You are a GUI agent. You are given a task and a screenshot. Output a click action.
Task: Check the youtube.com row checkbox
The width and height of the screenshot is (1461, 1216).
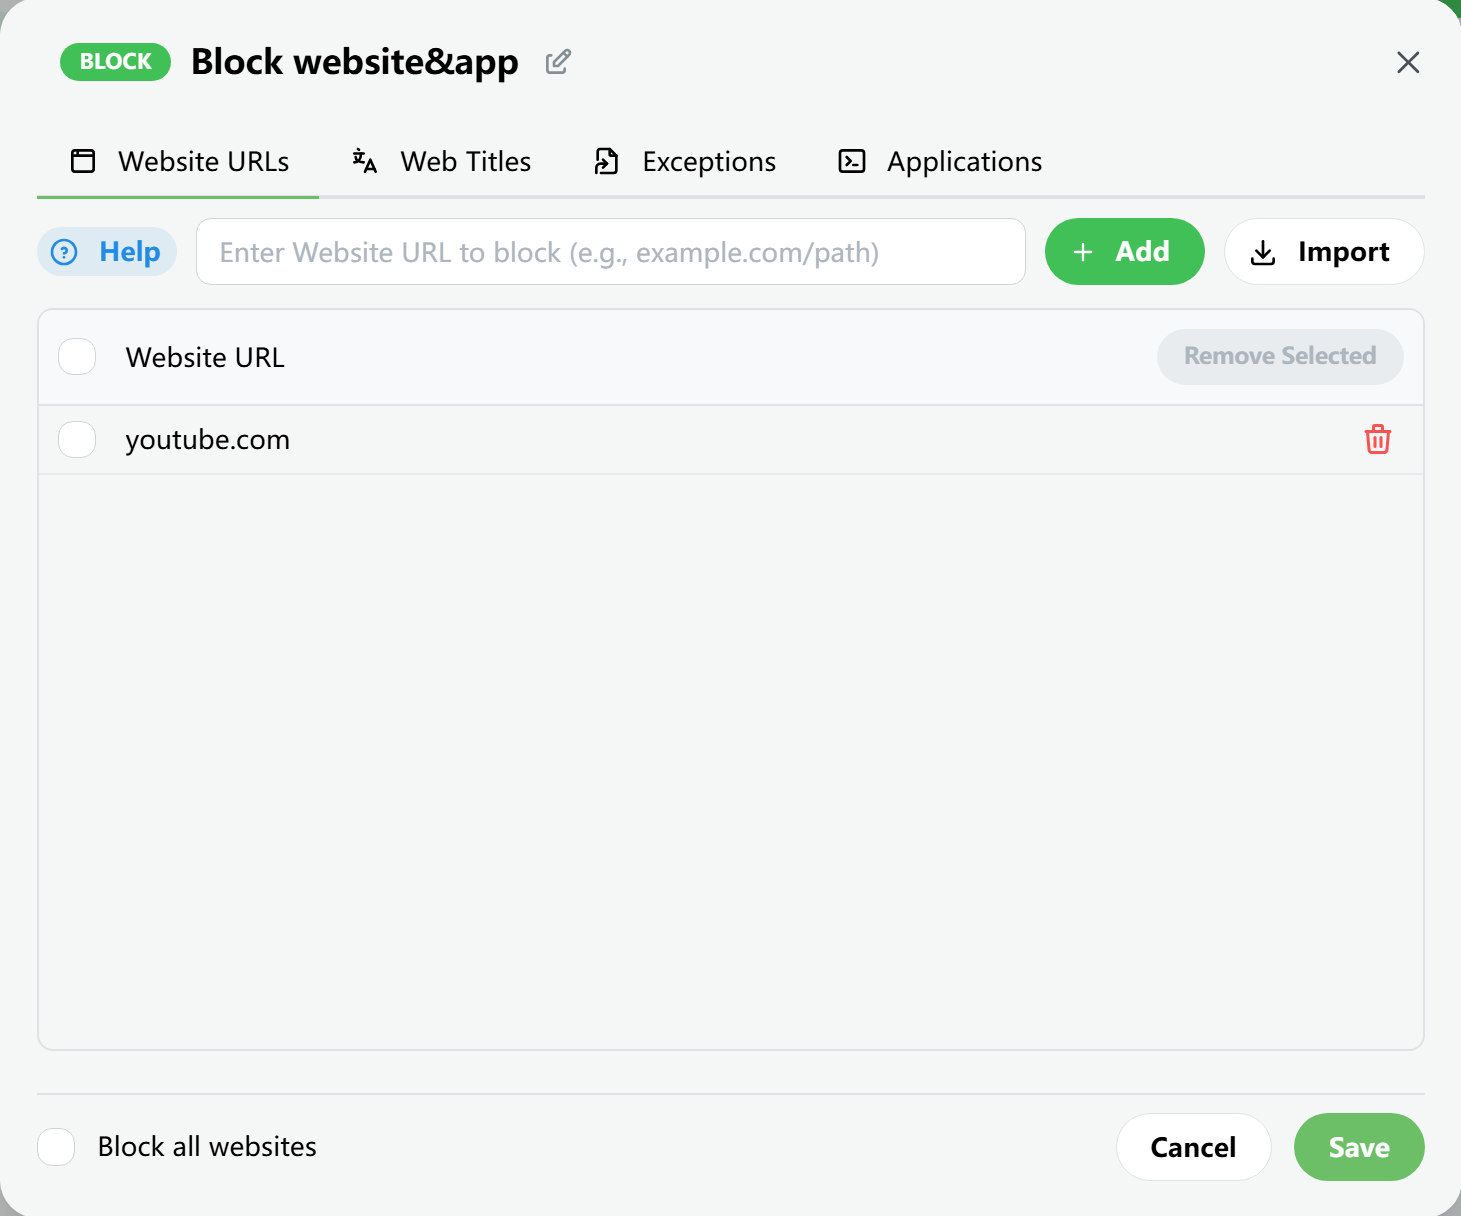pos(77,439)
